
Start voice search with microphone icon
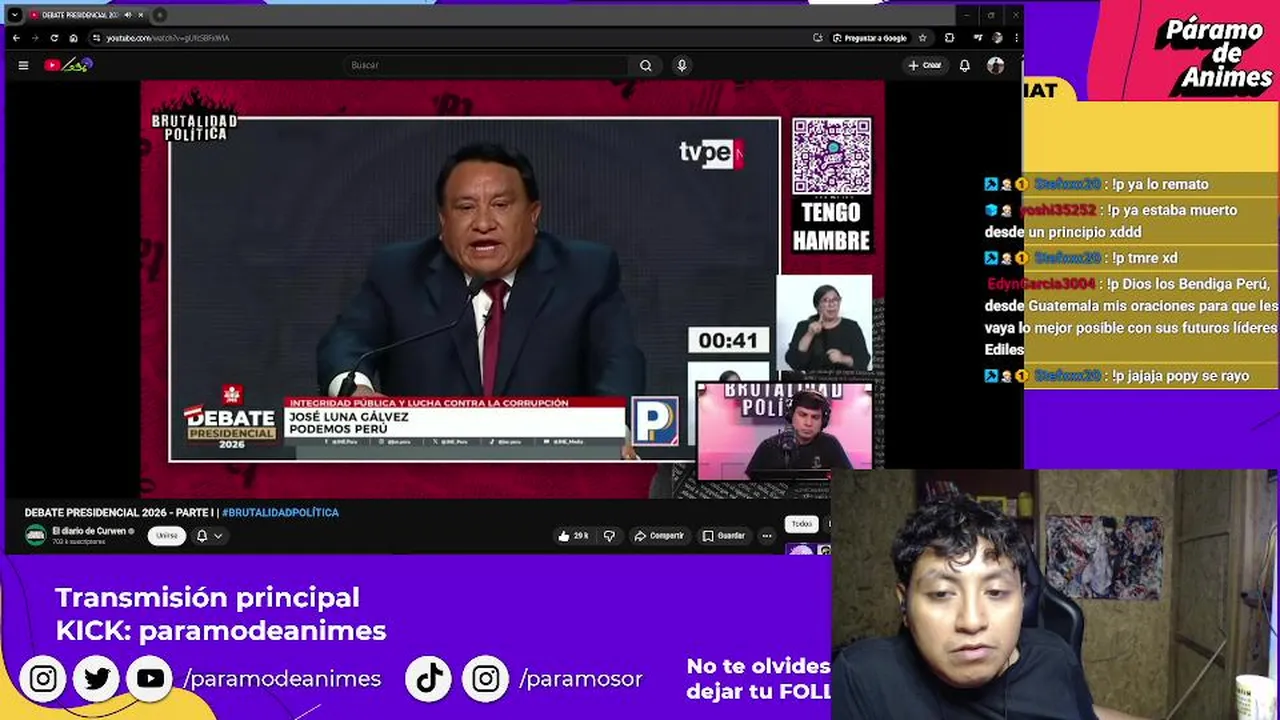pyautogui.click(x=682, y=65)
